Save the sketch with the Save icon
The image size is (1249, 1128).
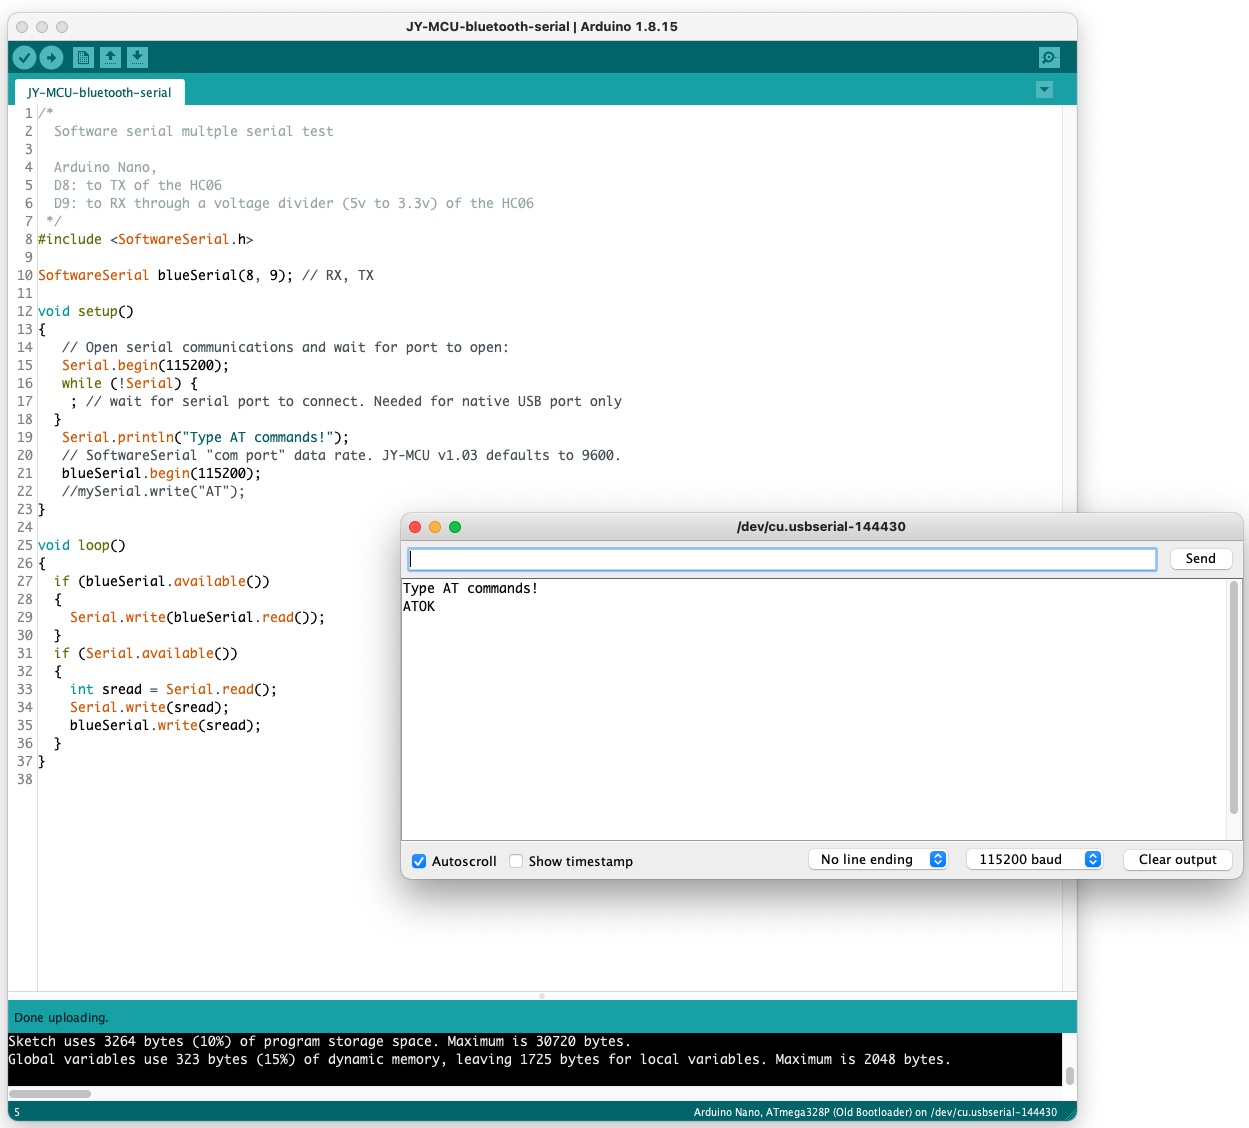click(137, 58)
